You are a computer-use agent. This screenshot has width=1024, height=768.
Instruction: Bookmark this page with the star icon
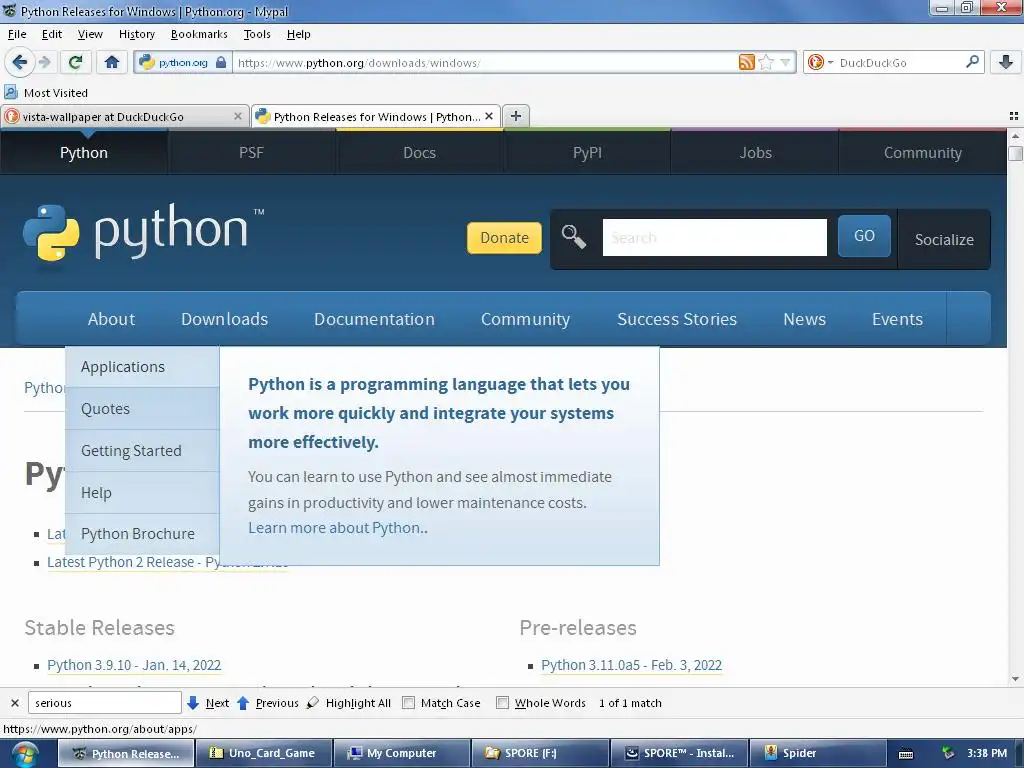click(x=766, y=62)
